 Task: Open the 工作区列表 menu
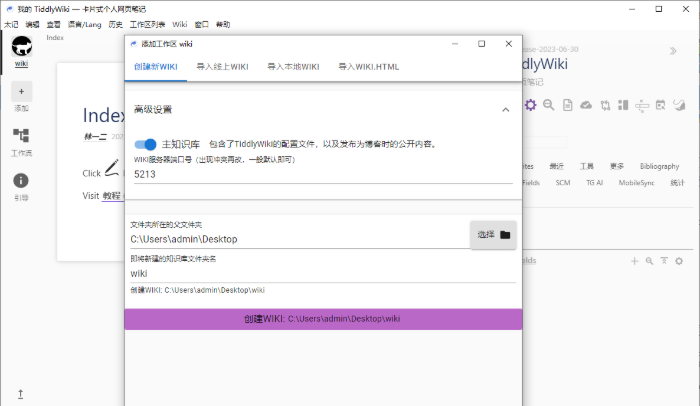(147, 25)
